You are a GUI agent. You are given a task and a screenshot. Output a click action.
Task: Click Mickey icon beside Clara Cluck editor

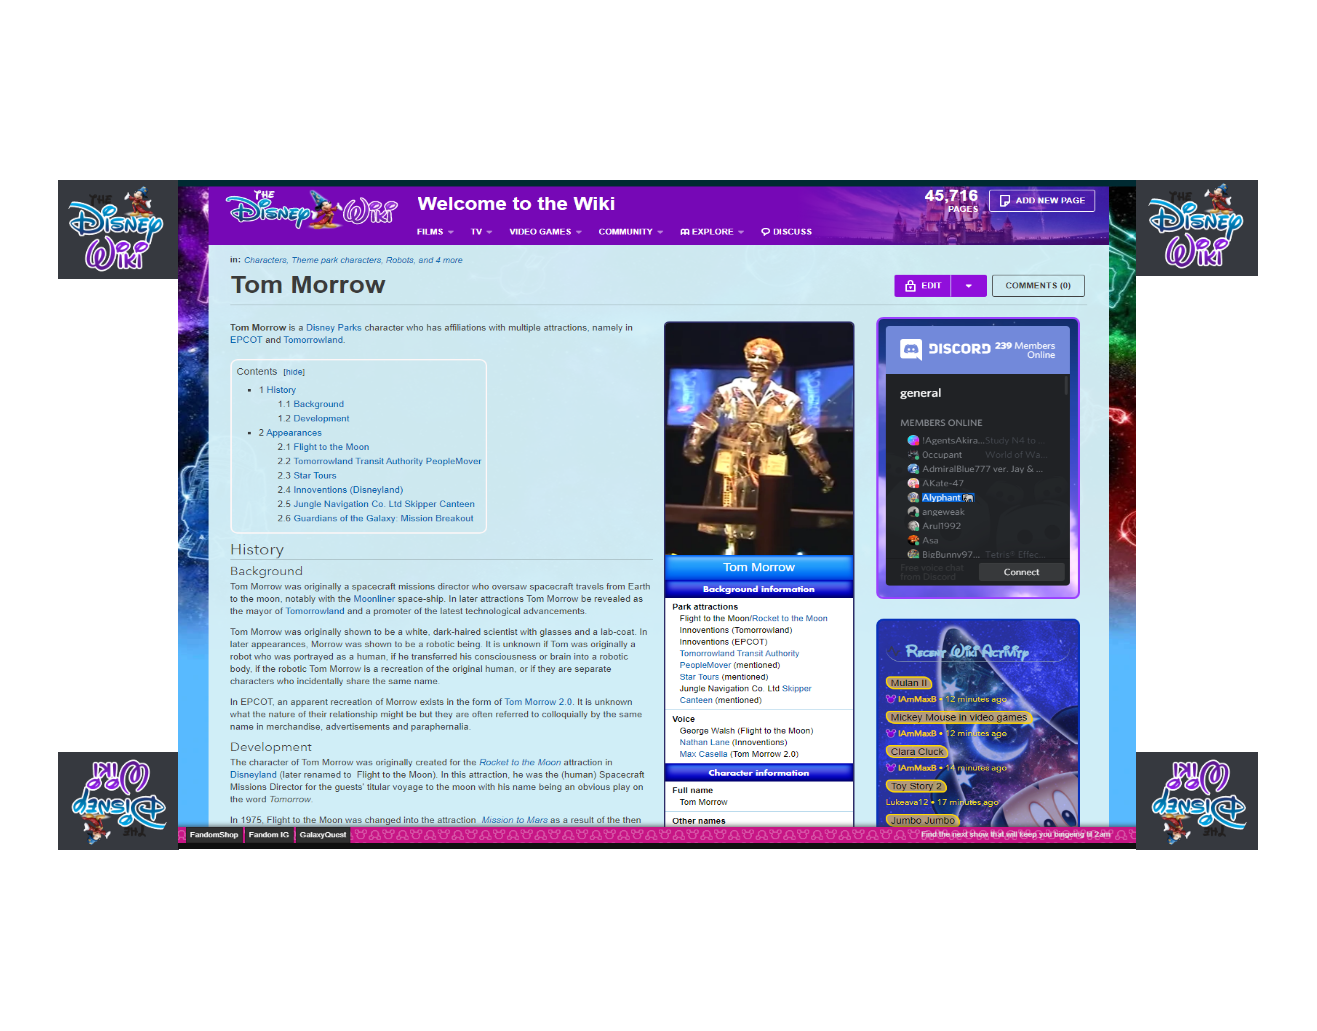pyautogui.click(x=891, y=768)
